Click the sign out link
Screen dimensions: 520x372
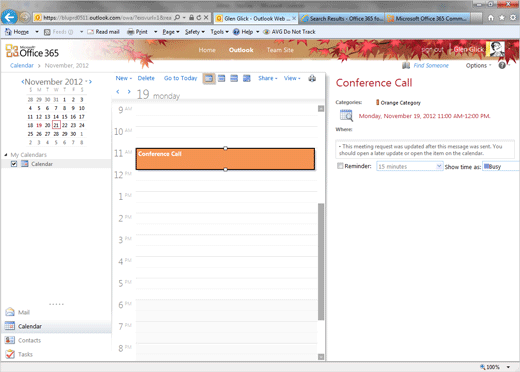tap(432, 50)
